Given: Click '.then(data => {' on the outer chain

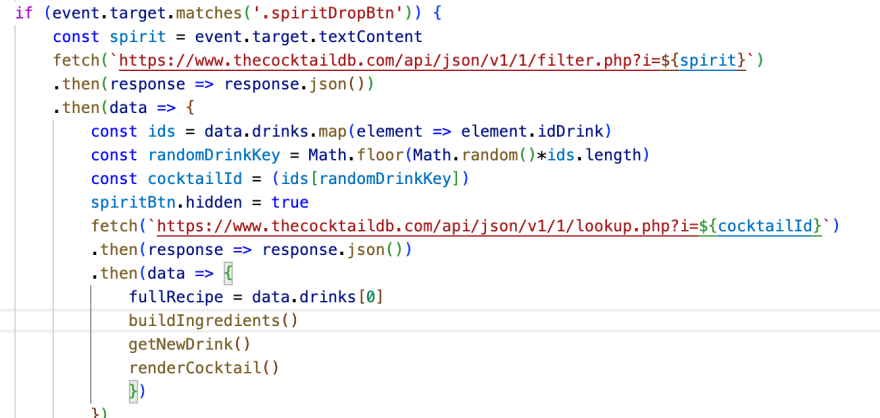Looking at the screenshot, I should tap(123, 108).
